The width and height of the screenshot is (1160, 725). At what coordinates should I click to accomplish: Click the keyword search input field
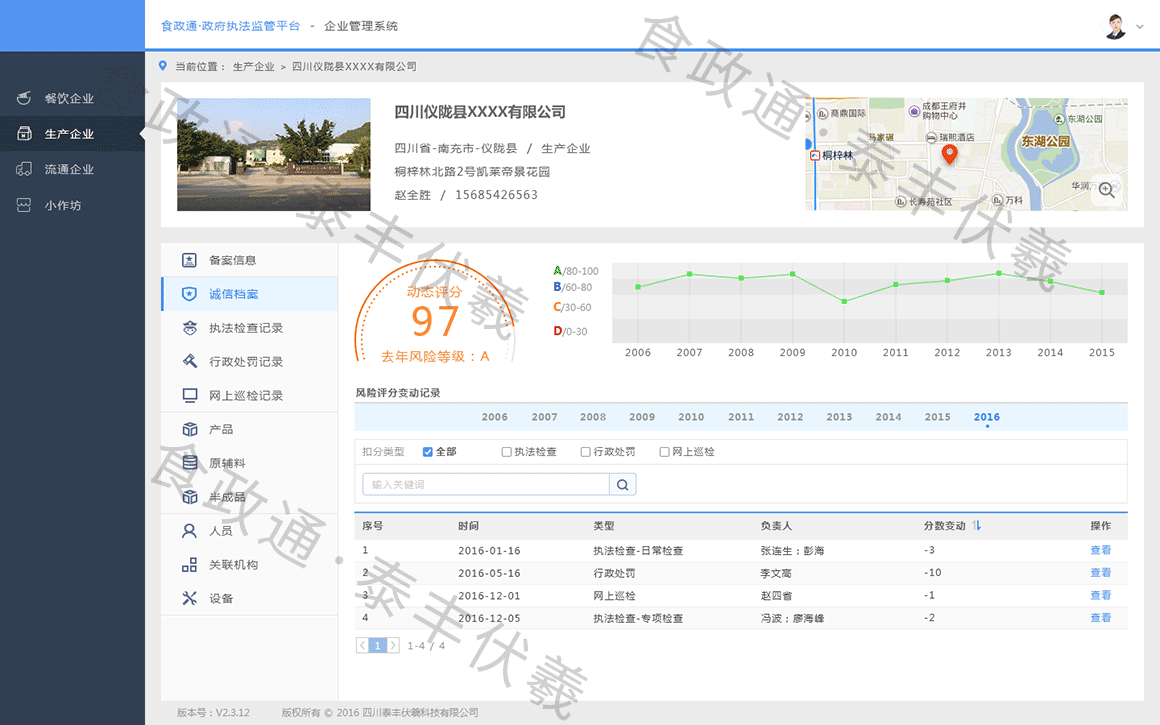[x=486, y=485]
